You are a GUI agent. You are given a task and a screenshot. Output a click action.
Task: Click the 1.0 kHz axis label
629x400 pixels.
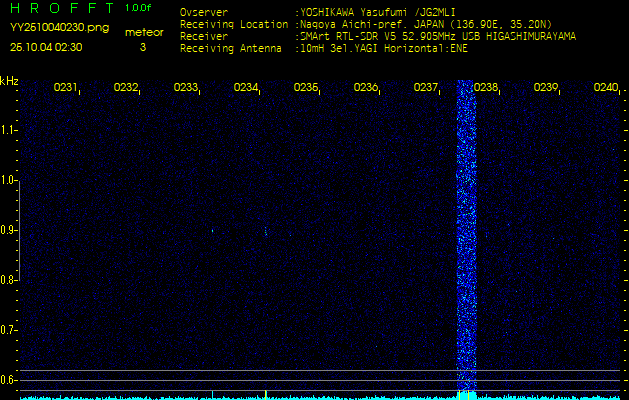click(x=7, y=181)
